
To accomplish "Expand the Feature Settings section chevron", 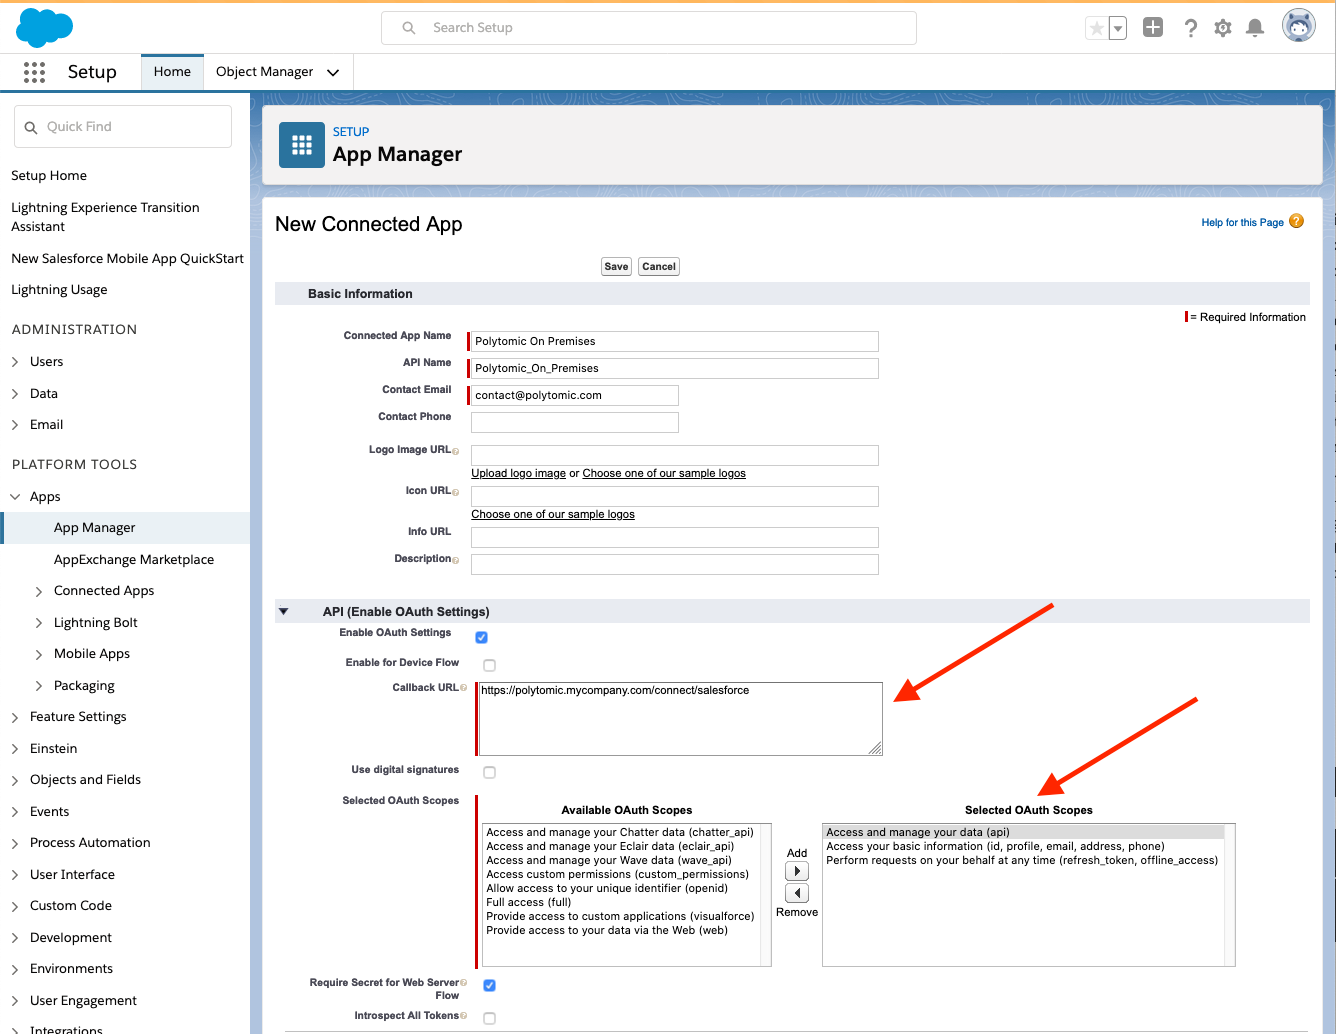I will pos(15,718).
